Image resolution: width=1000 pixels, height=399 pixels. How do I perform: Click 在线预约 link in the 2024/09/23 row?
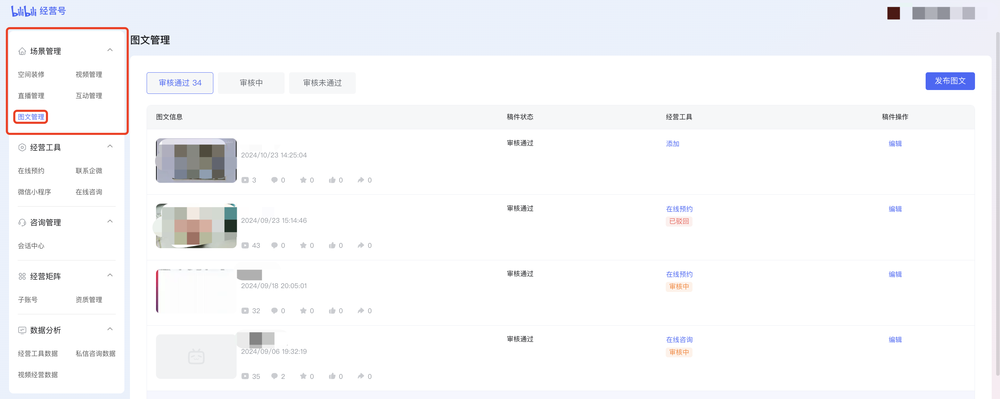pos(679,209)
